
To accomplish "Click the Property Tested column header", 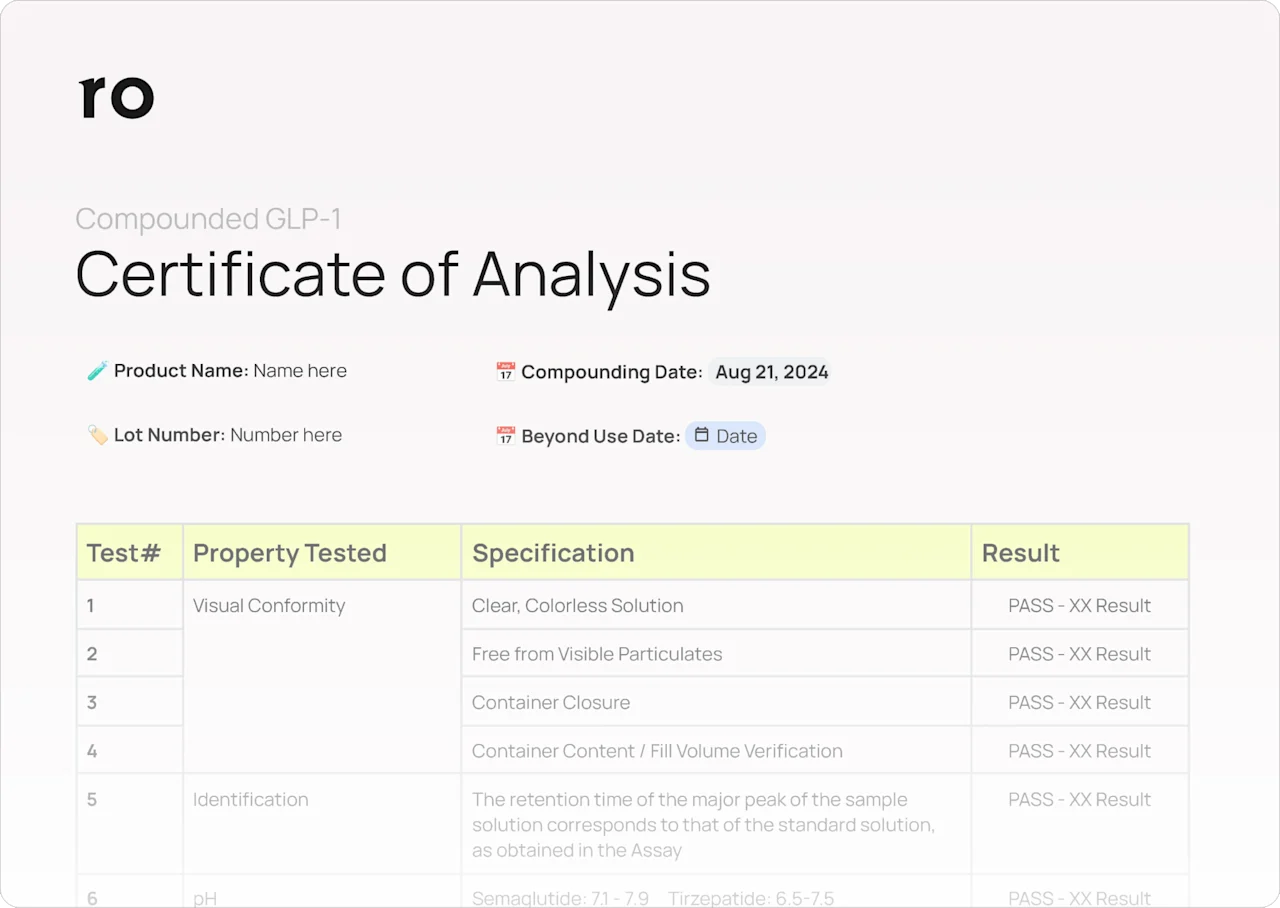I will (289, 553).
